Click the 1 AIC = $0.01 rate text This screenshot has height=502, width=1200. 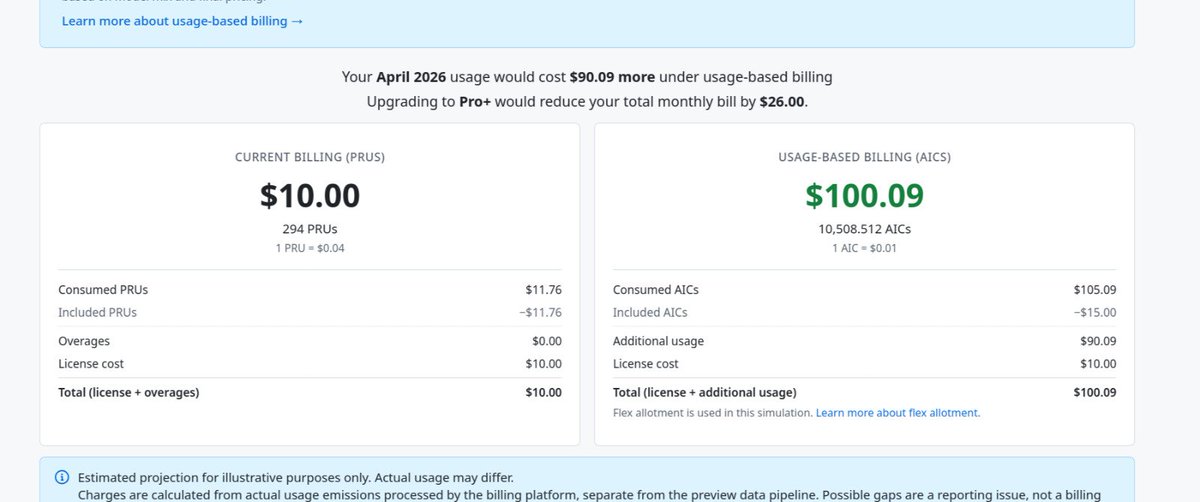pos(864,248)
